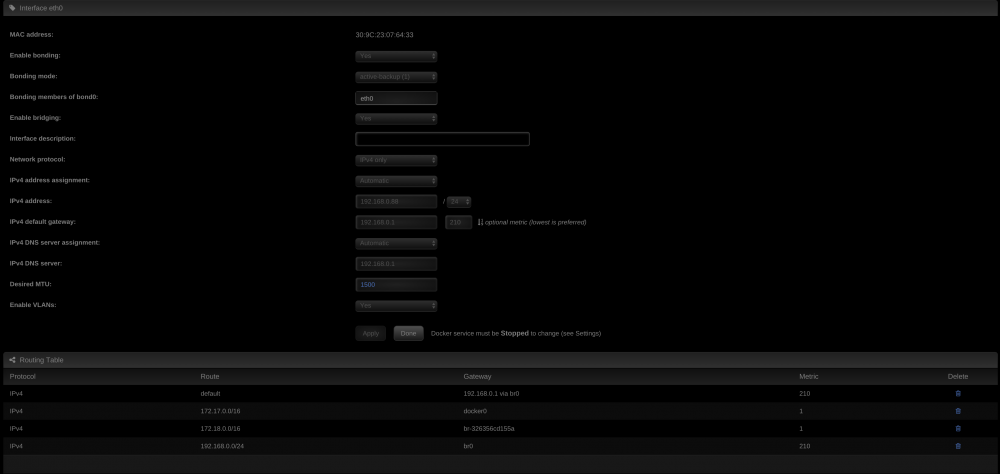1000x474 pixels.
Task: Click the Routing Table section header
Action: (500, 360)
